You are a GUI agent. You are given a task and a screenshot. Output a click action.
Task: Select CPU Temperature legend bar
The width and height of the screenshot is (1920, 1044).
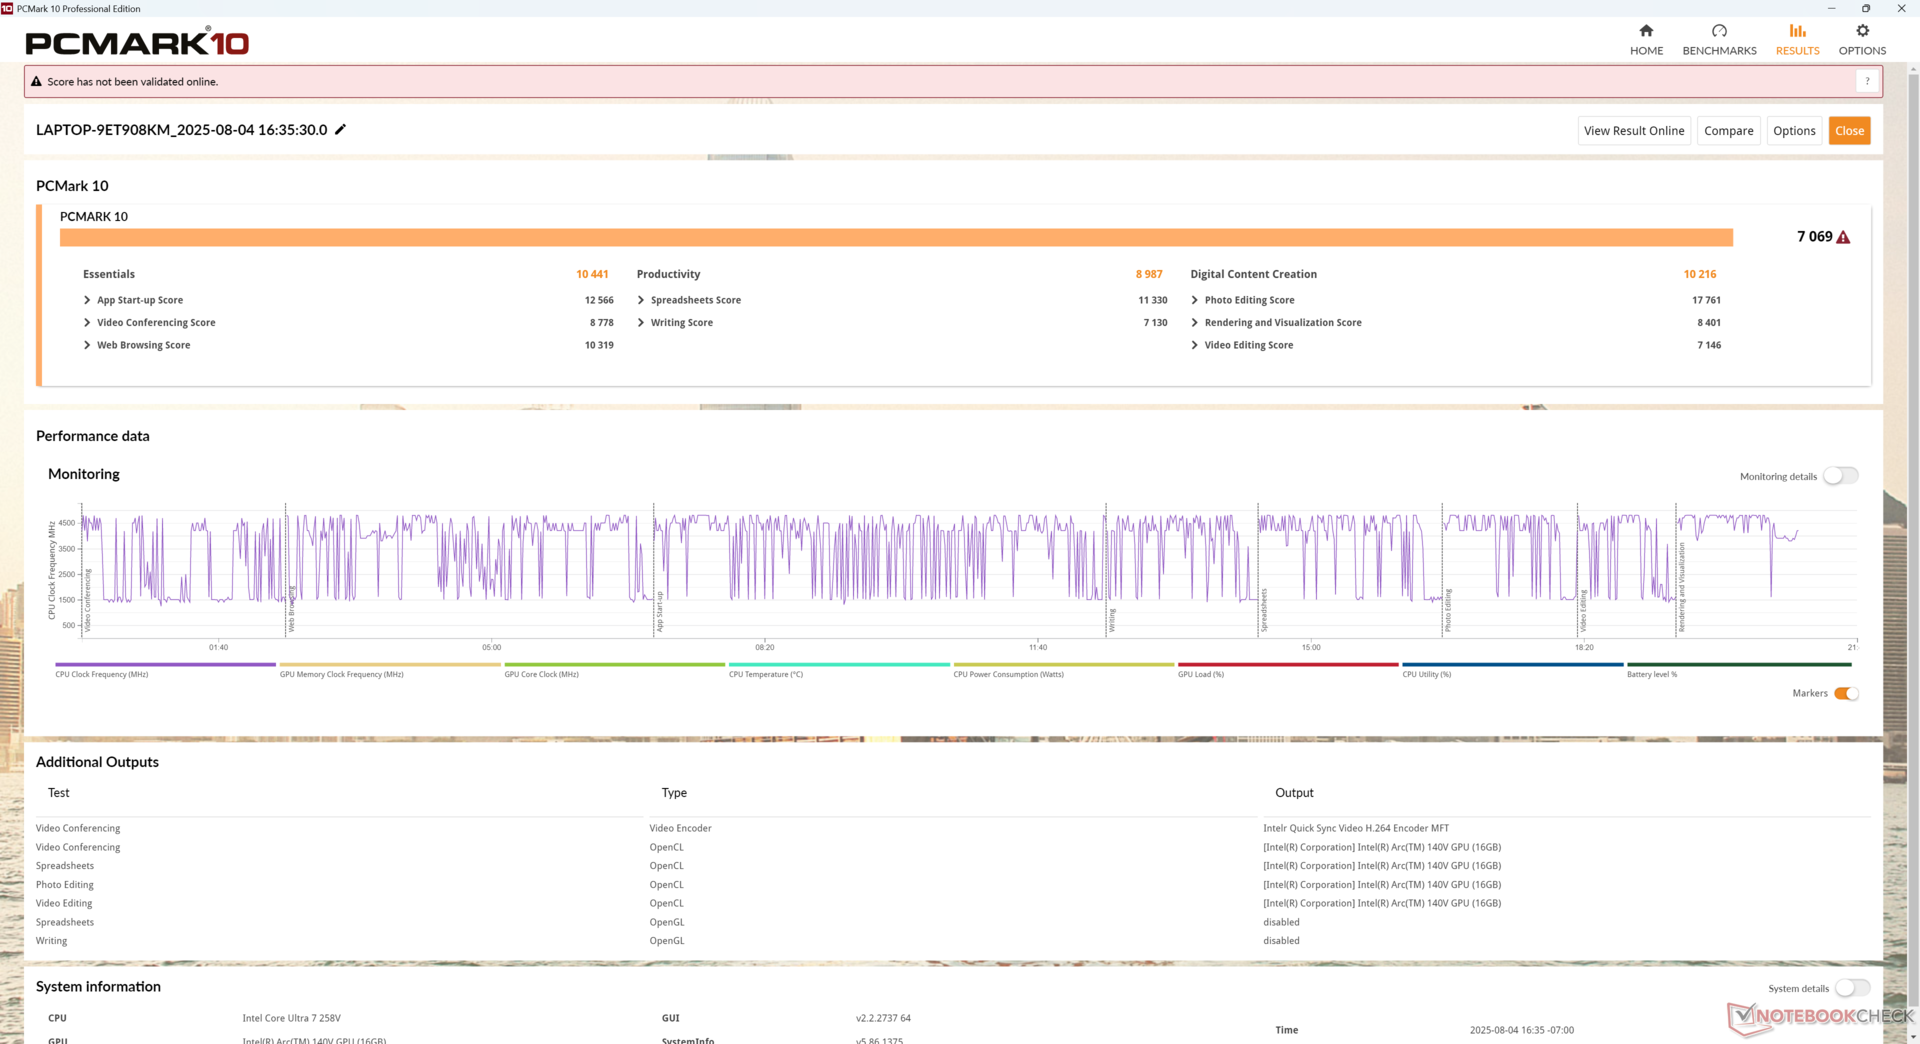tap(839, 664)
